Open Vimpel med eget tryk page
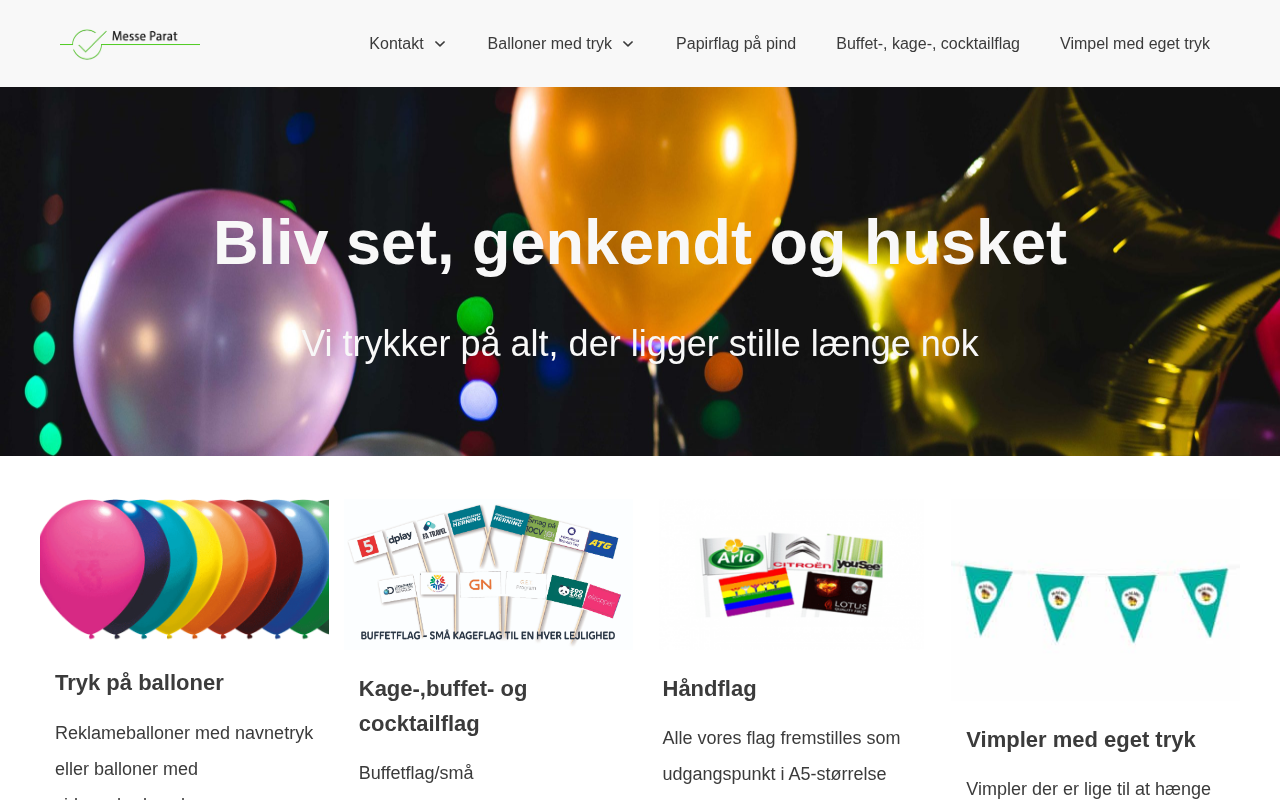The image size is (1280, 800). [1135, 44]
